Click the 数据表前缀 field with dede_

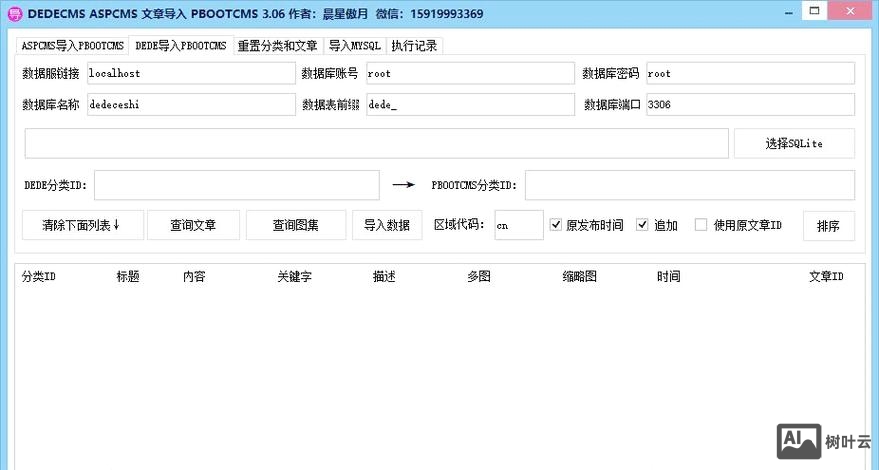pos(470,104)
